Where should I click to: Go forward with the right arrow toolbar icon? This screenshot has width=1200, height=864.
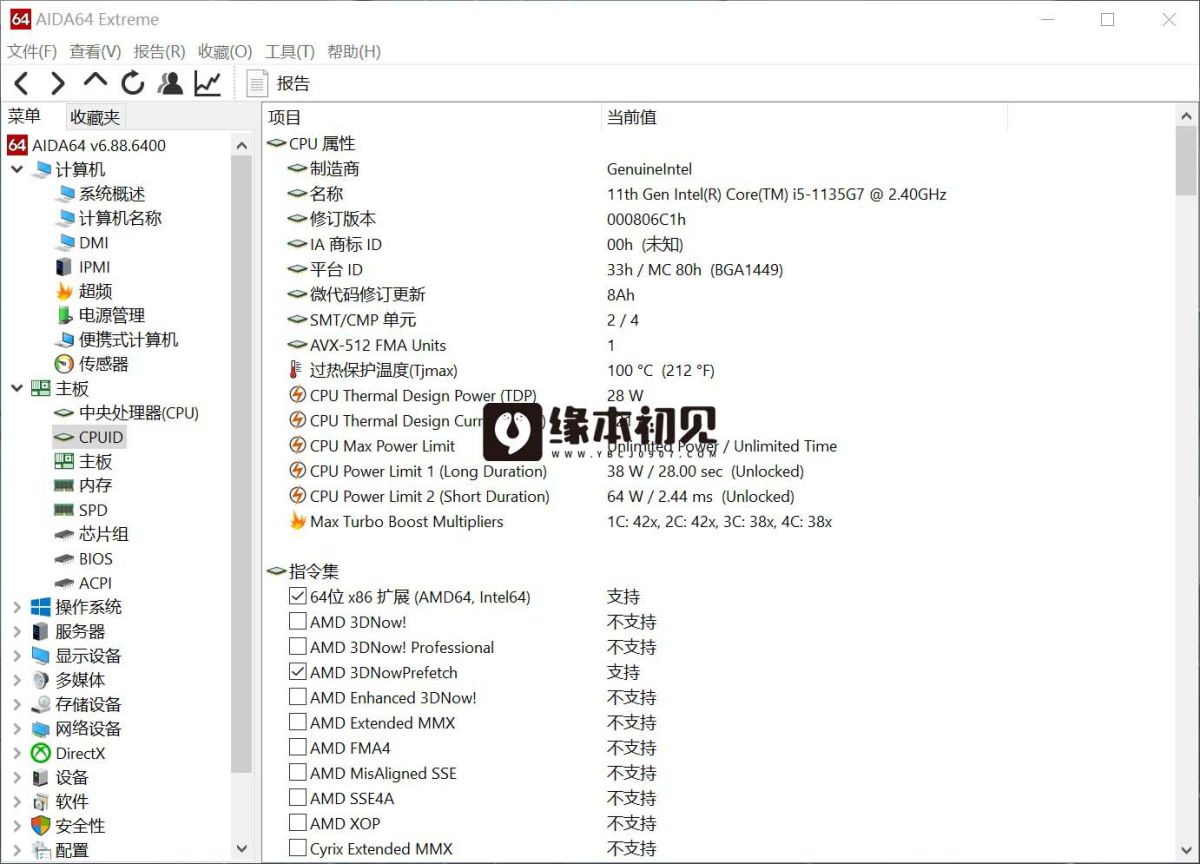[58, 83]
